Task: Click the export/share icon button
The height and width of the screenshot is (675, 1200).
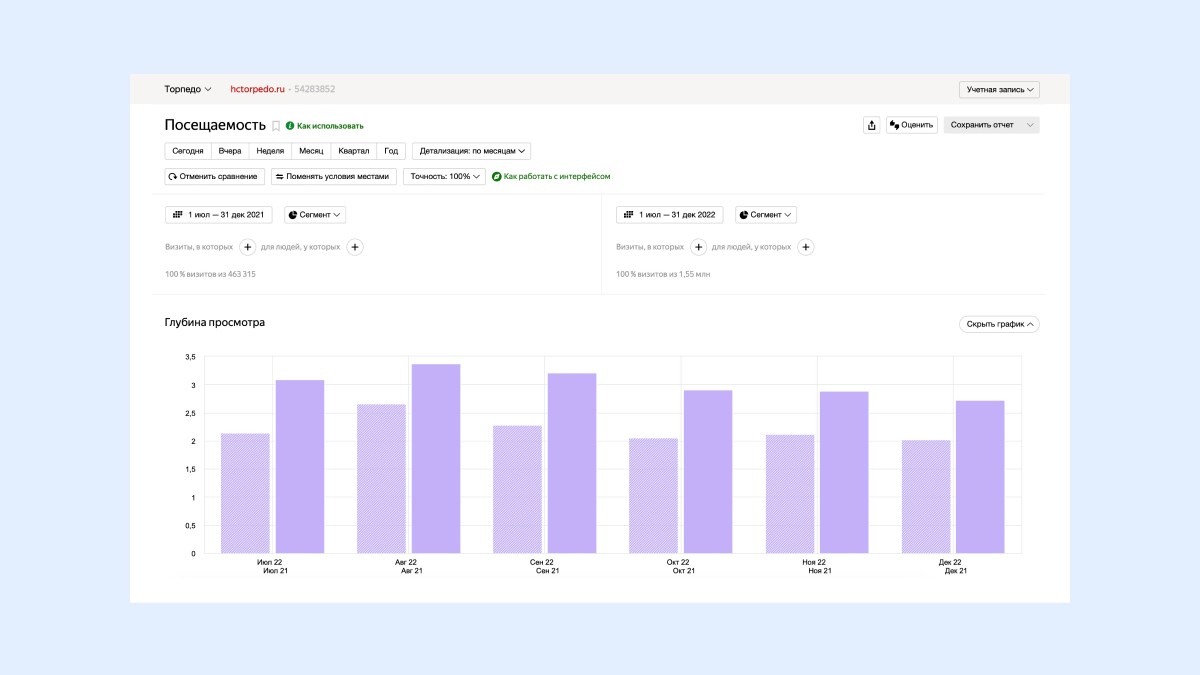Action: tap(872, 125)
